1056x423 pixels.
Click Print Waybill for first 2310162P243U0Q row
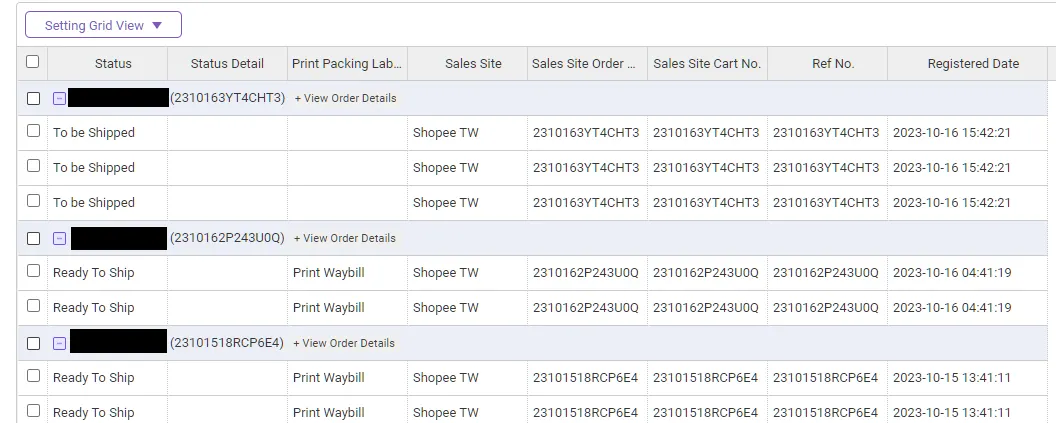328,273
